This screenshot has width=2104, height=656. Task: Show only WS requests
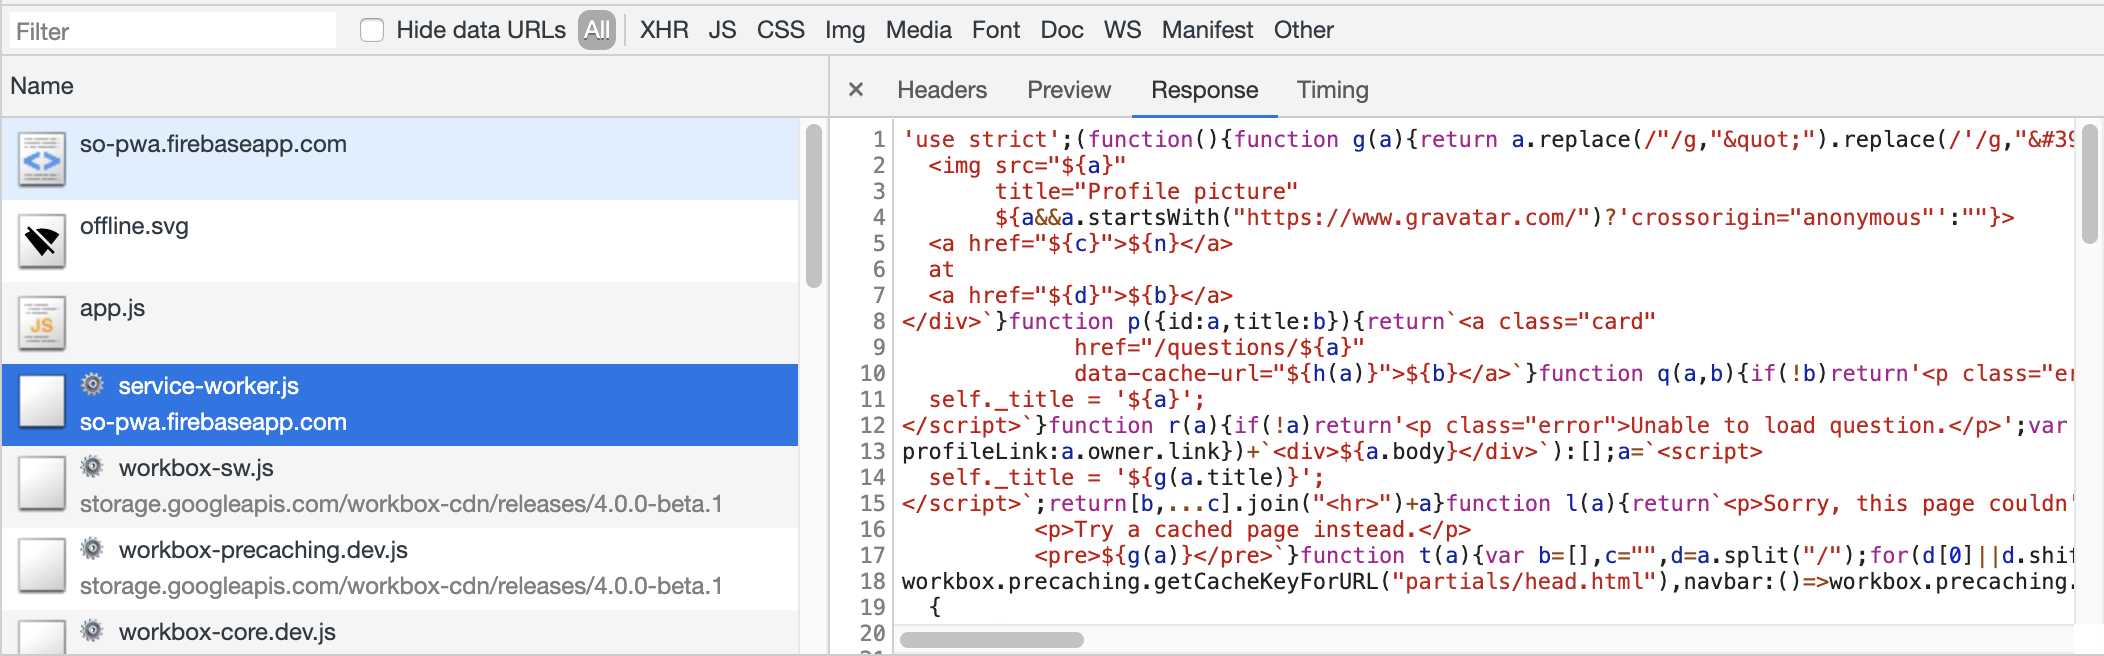click(x=1122, y=30)
